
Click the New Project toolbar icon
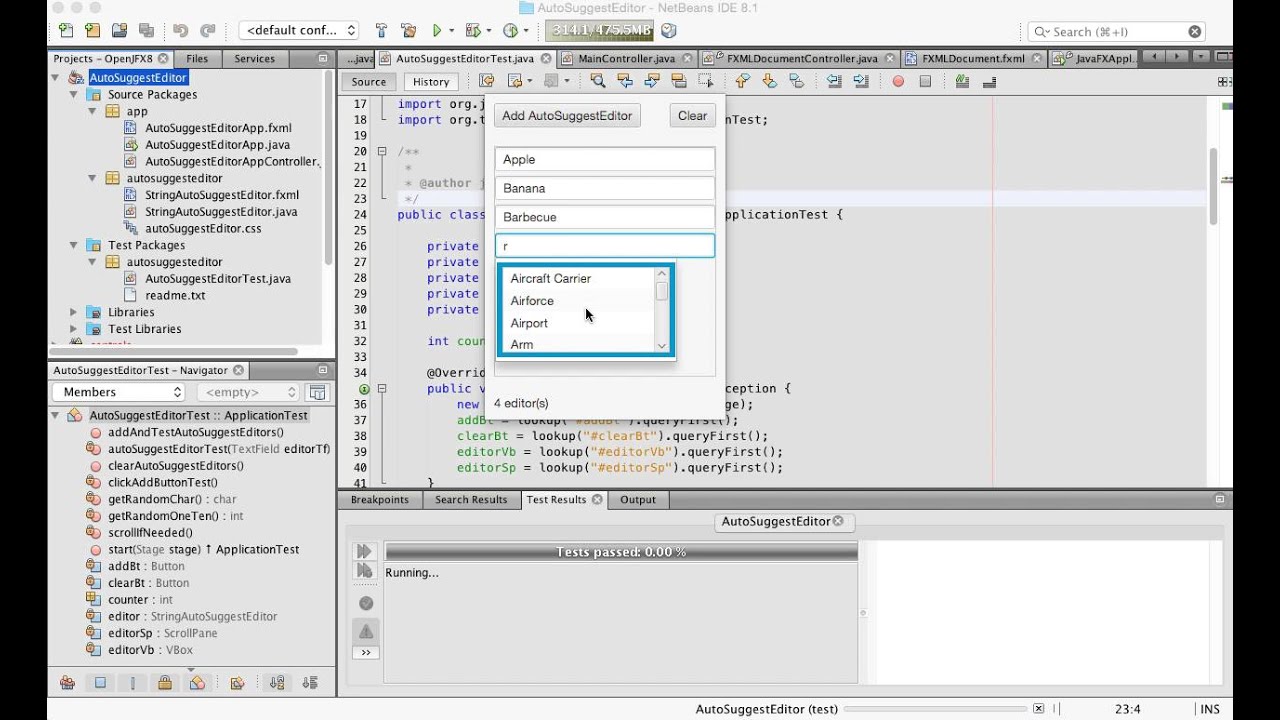pyautogui.click(x=92, y=31)
